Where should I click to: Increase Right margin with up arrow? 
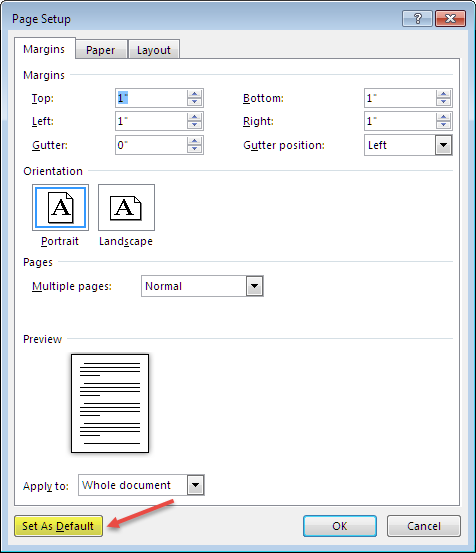pyautogui.click(x=444, y=117)
